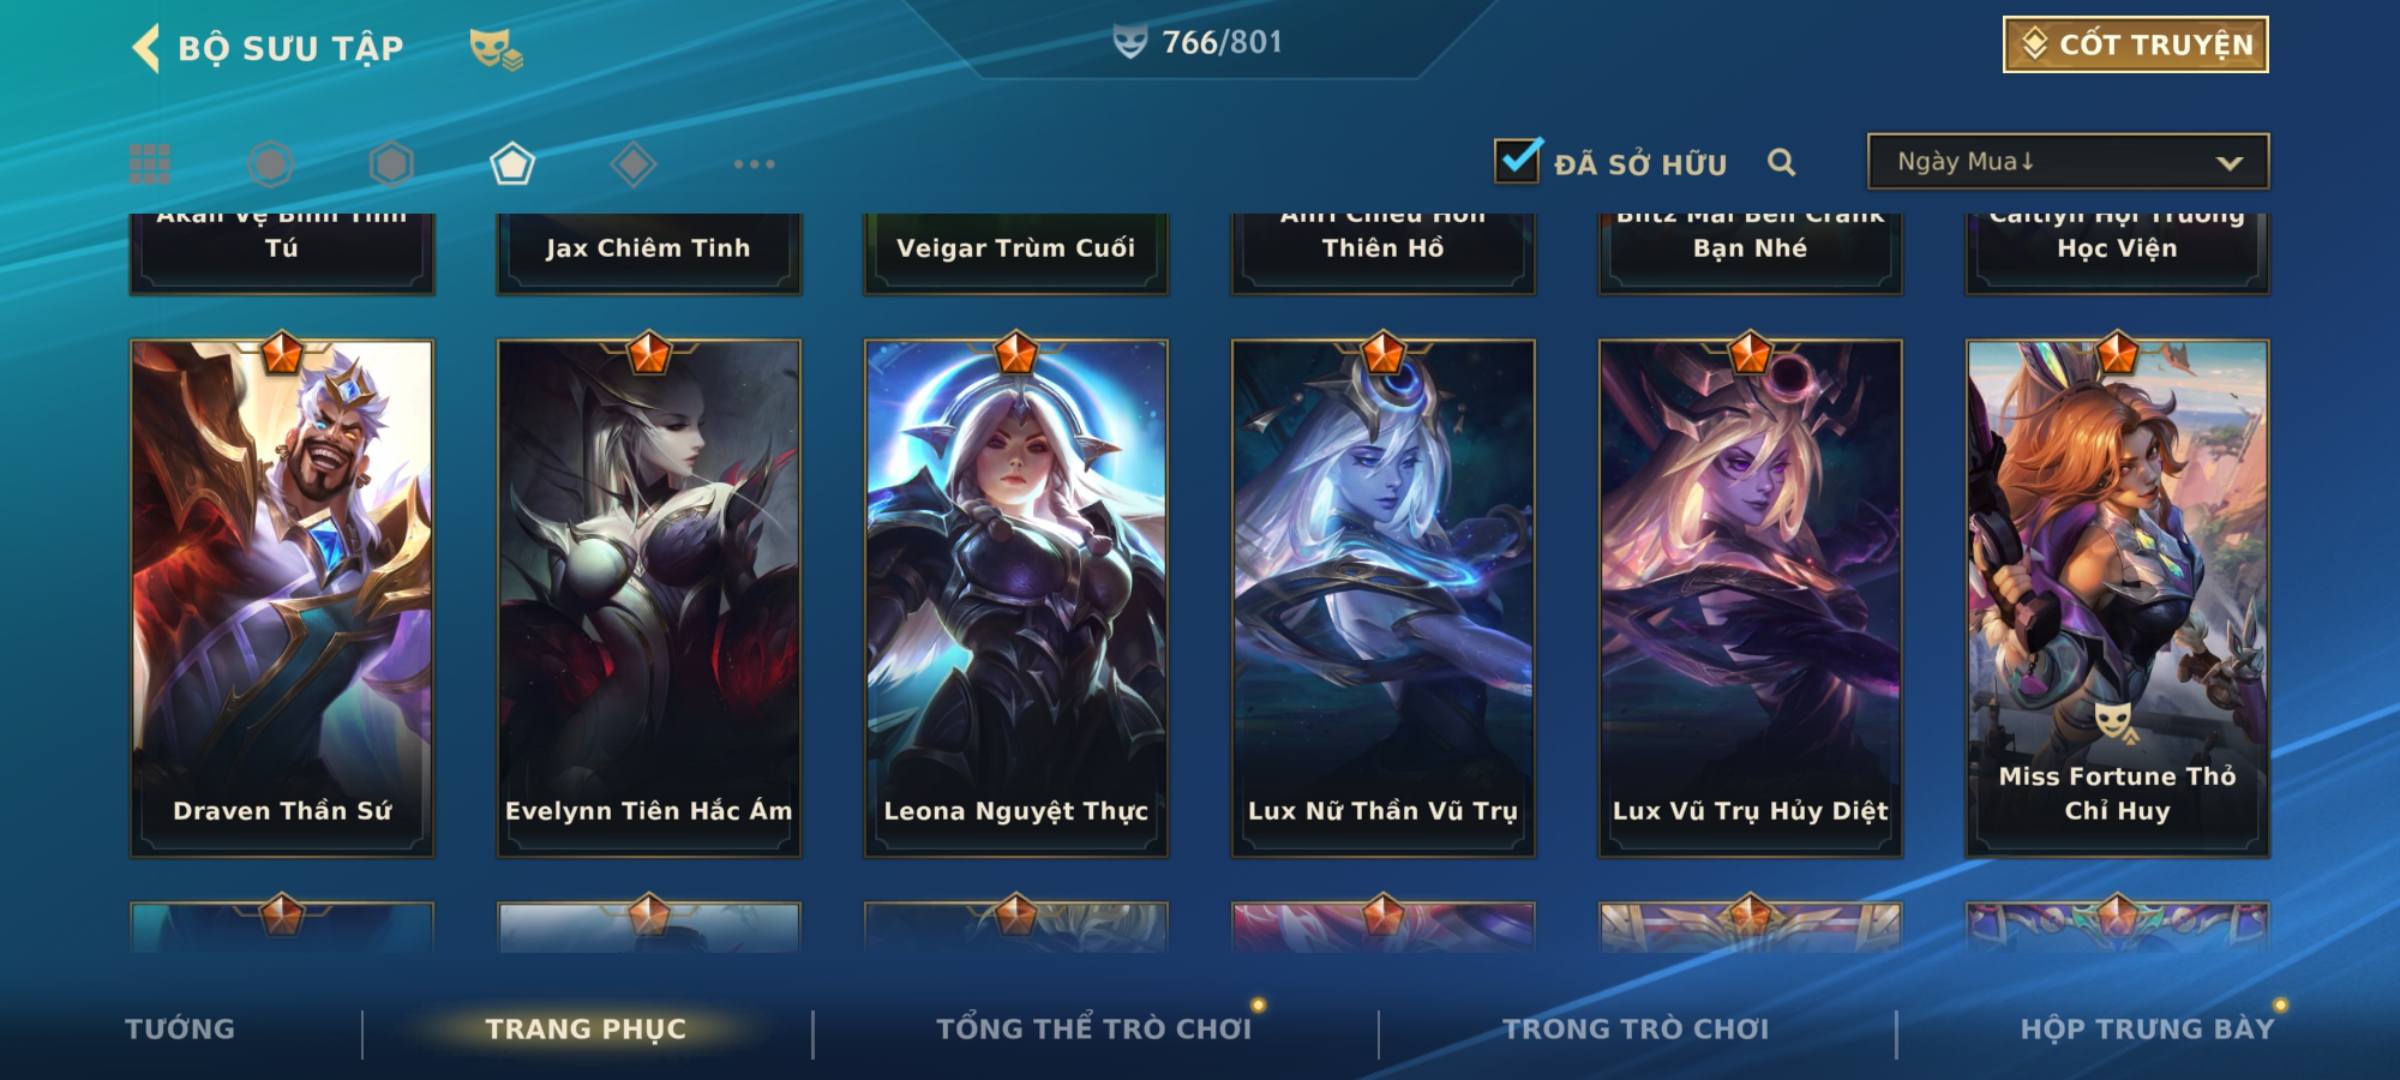Uncheck the Đã Sở Hữu checkbox
Viewport: 2400px width, 1080px height.
coord(1517,160)
